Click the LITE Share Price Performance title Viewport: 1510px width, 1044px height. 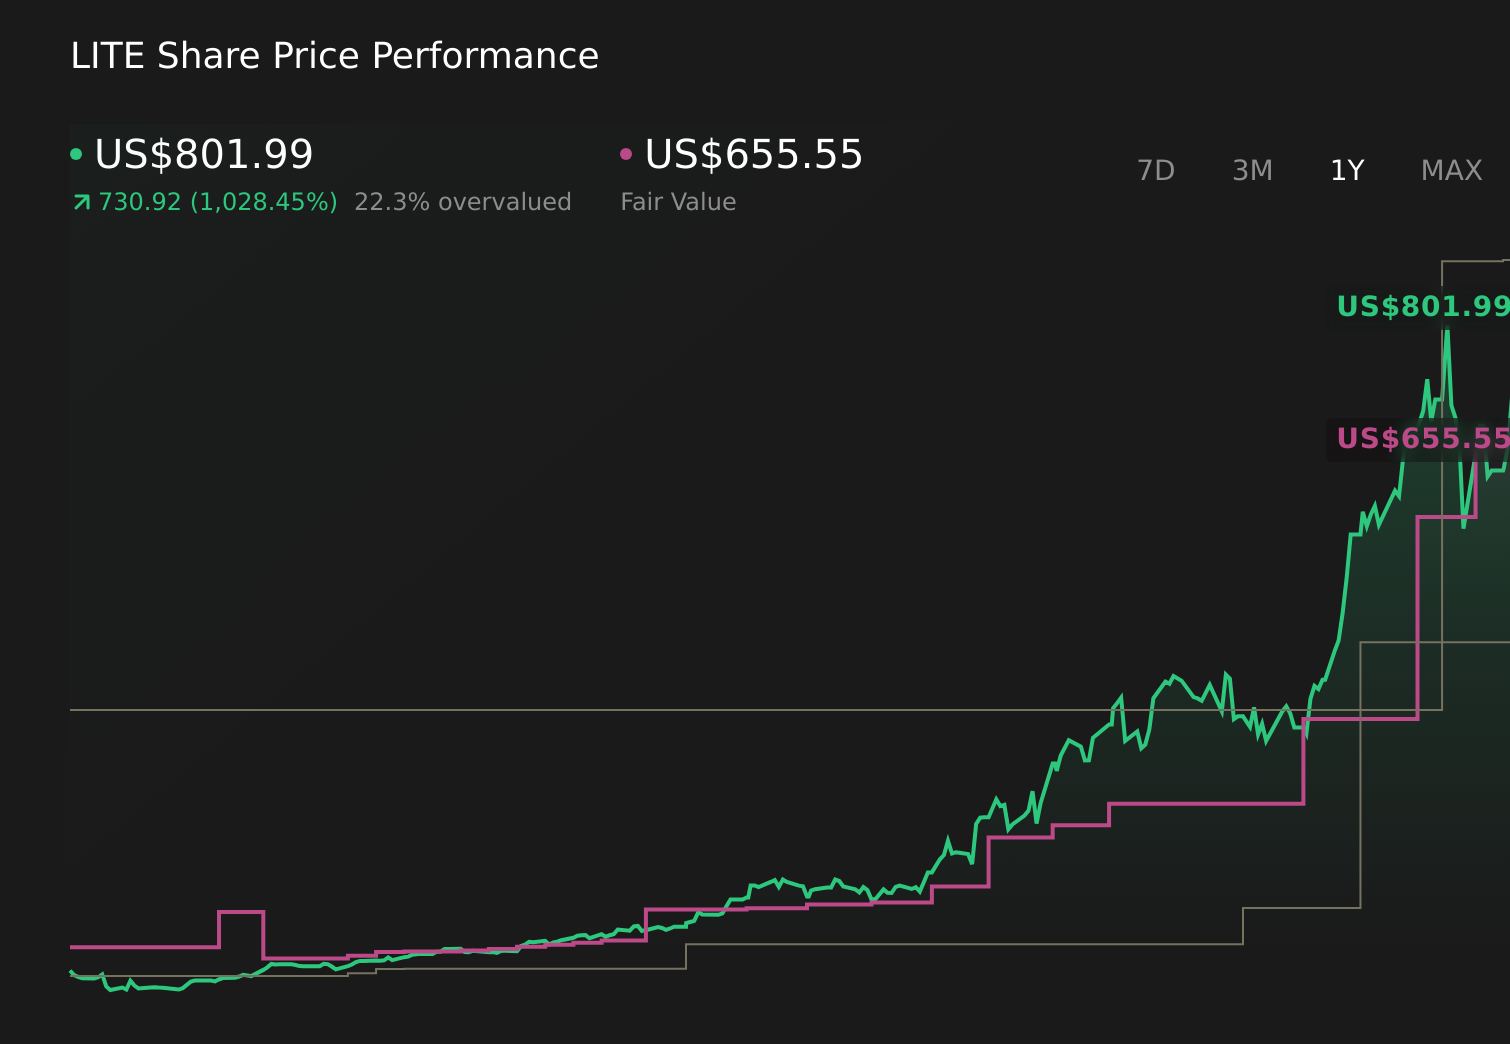(x=335, y=56)
